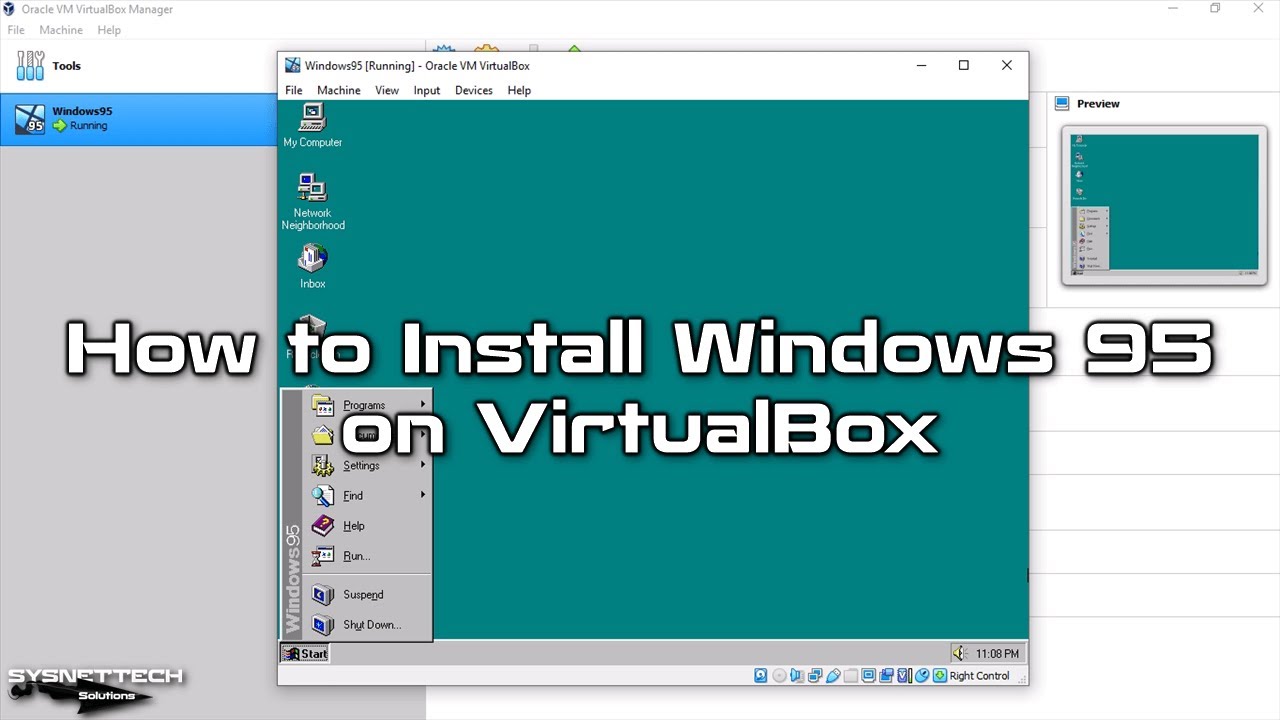1280x720 pixels.
Task: Click the network adapter status icon
Action: pos(815,676)
